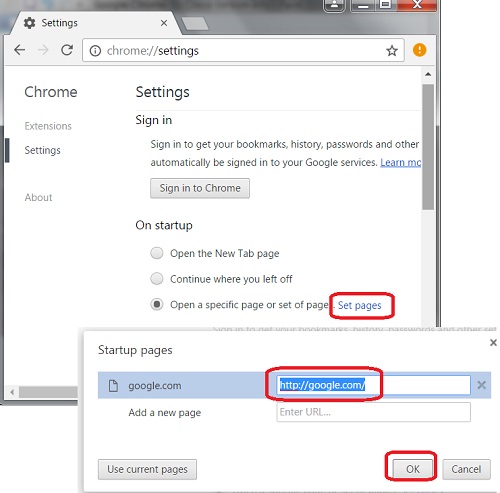
Task: Click the chrome://settings address bar
Action: [243, 50]
